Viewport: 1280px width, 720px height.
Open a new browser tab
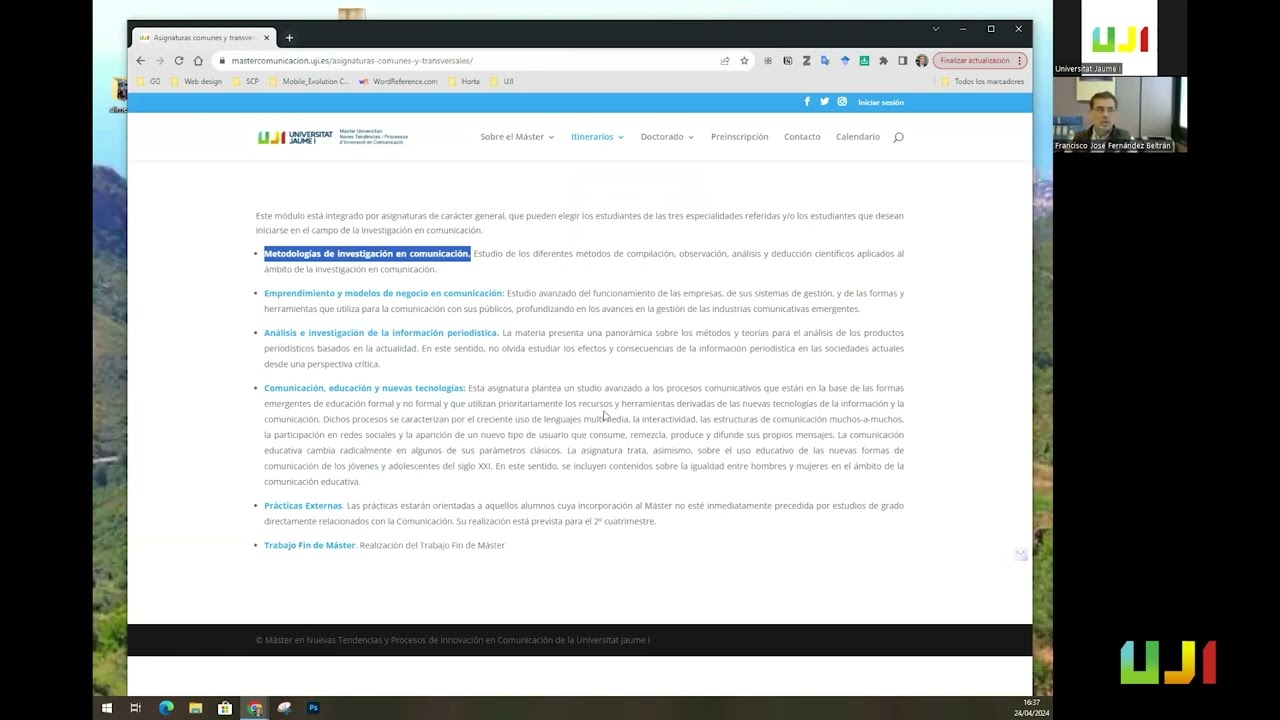point(289,38)
